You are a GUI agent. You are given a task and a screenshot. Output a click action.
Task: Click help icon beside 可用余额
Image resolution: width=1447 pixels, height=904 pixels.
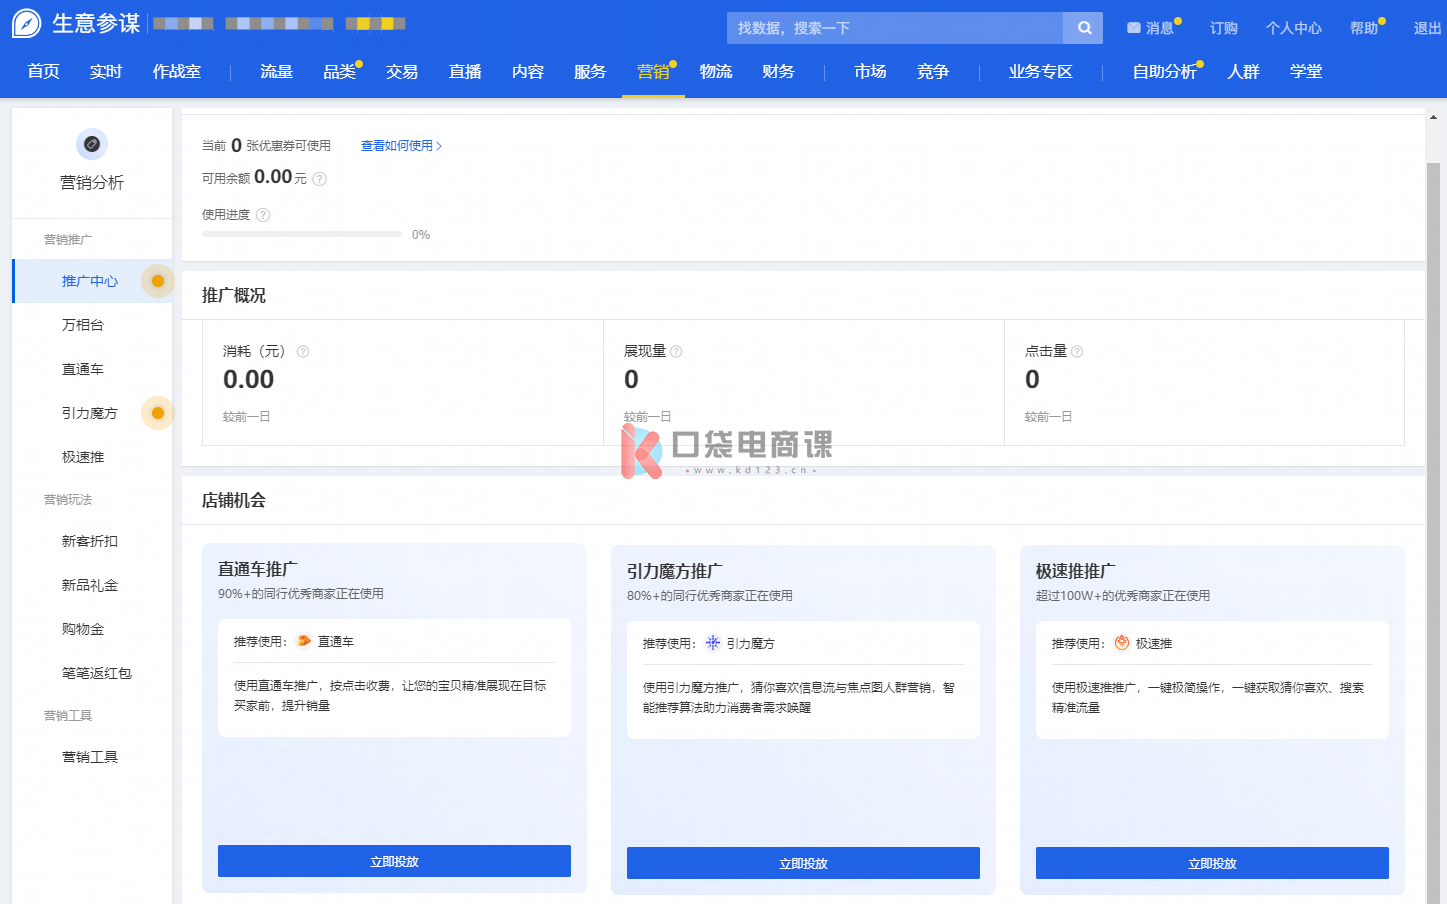point(320,179)
